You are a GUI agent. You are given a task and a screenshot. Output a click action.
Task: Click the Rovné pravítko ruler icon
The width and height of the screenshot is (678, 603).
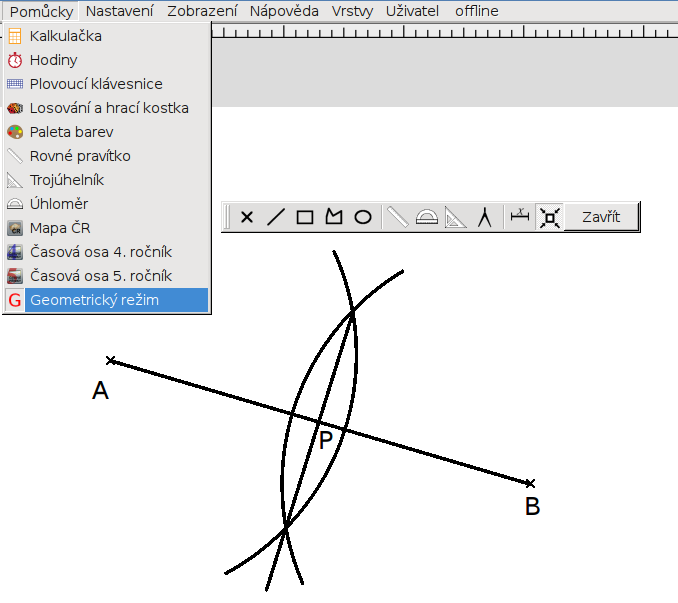click(x=15, y=156)
